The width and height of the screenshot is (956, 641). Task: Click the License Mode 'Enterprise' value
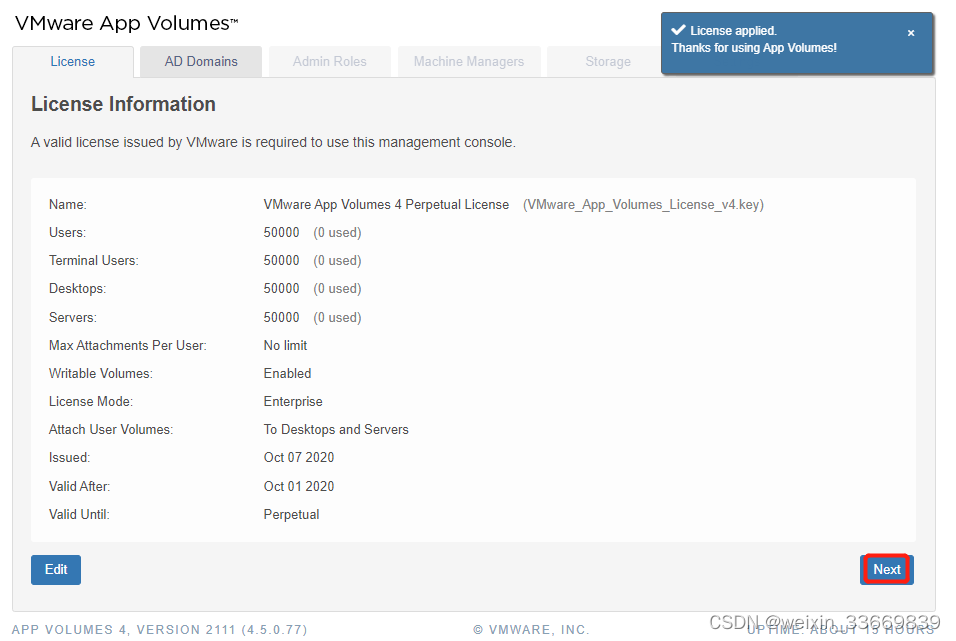293,402
